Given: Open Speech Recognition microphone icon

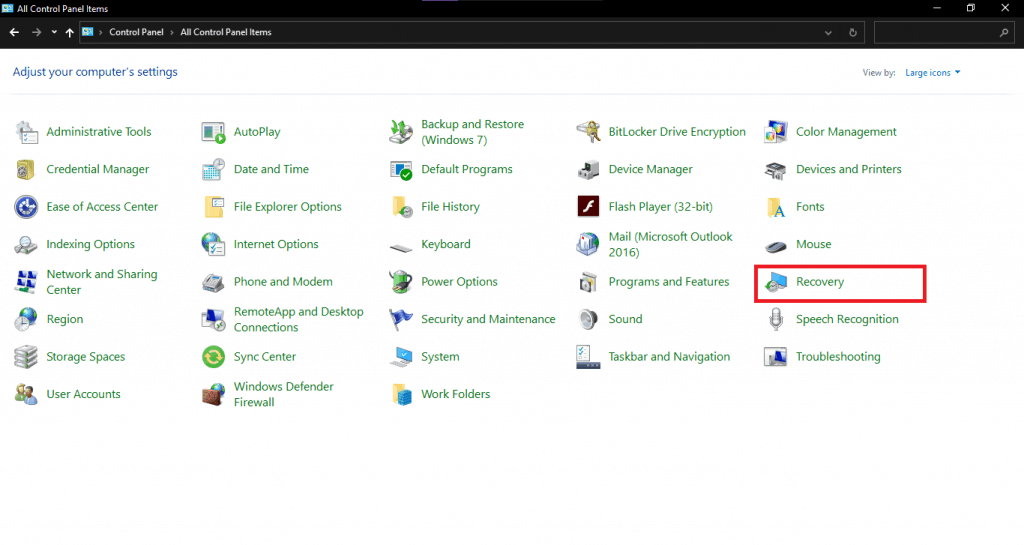Looking at the screenshot, I should 775,319.
